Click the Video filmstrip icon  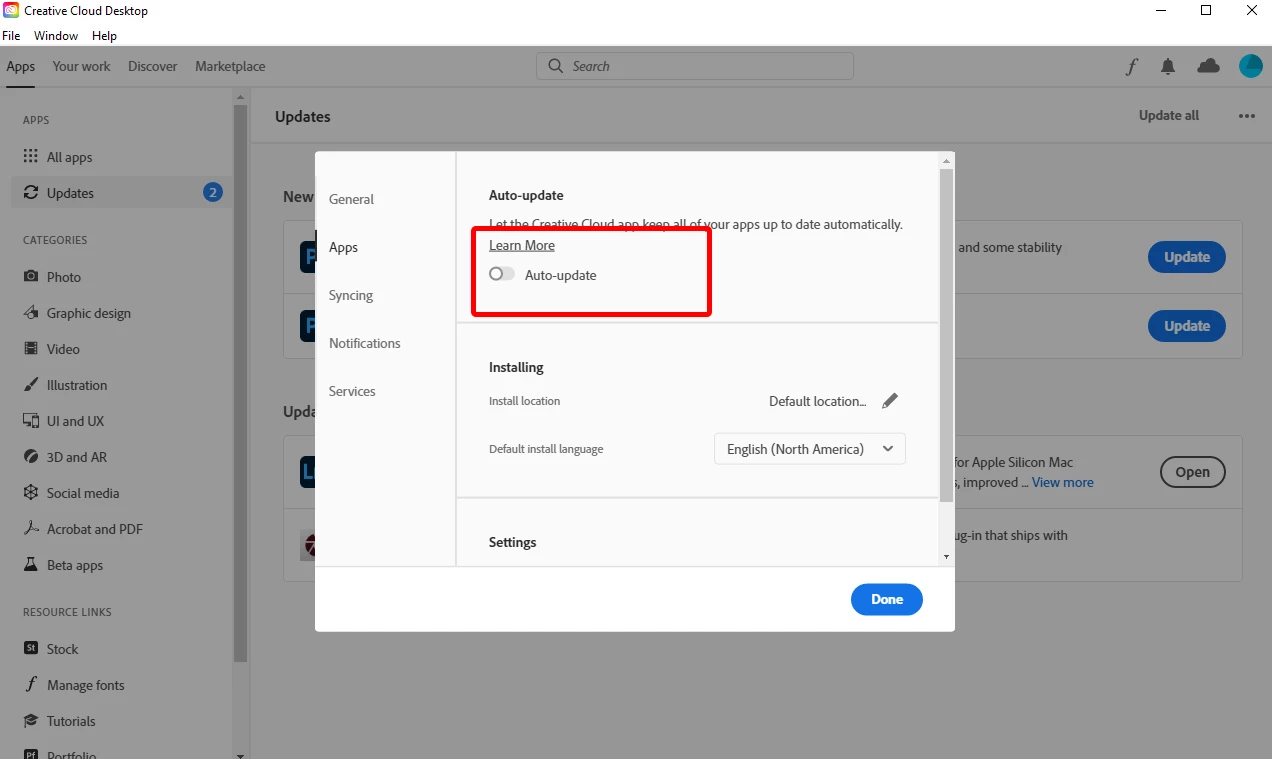[31, 349]
